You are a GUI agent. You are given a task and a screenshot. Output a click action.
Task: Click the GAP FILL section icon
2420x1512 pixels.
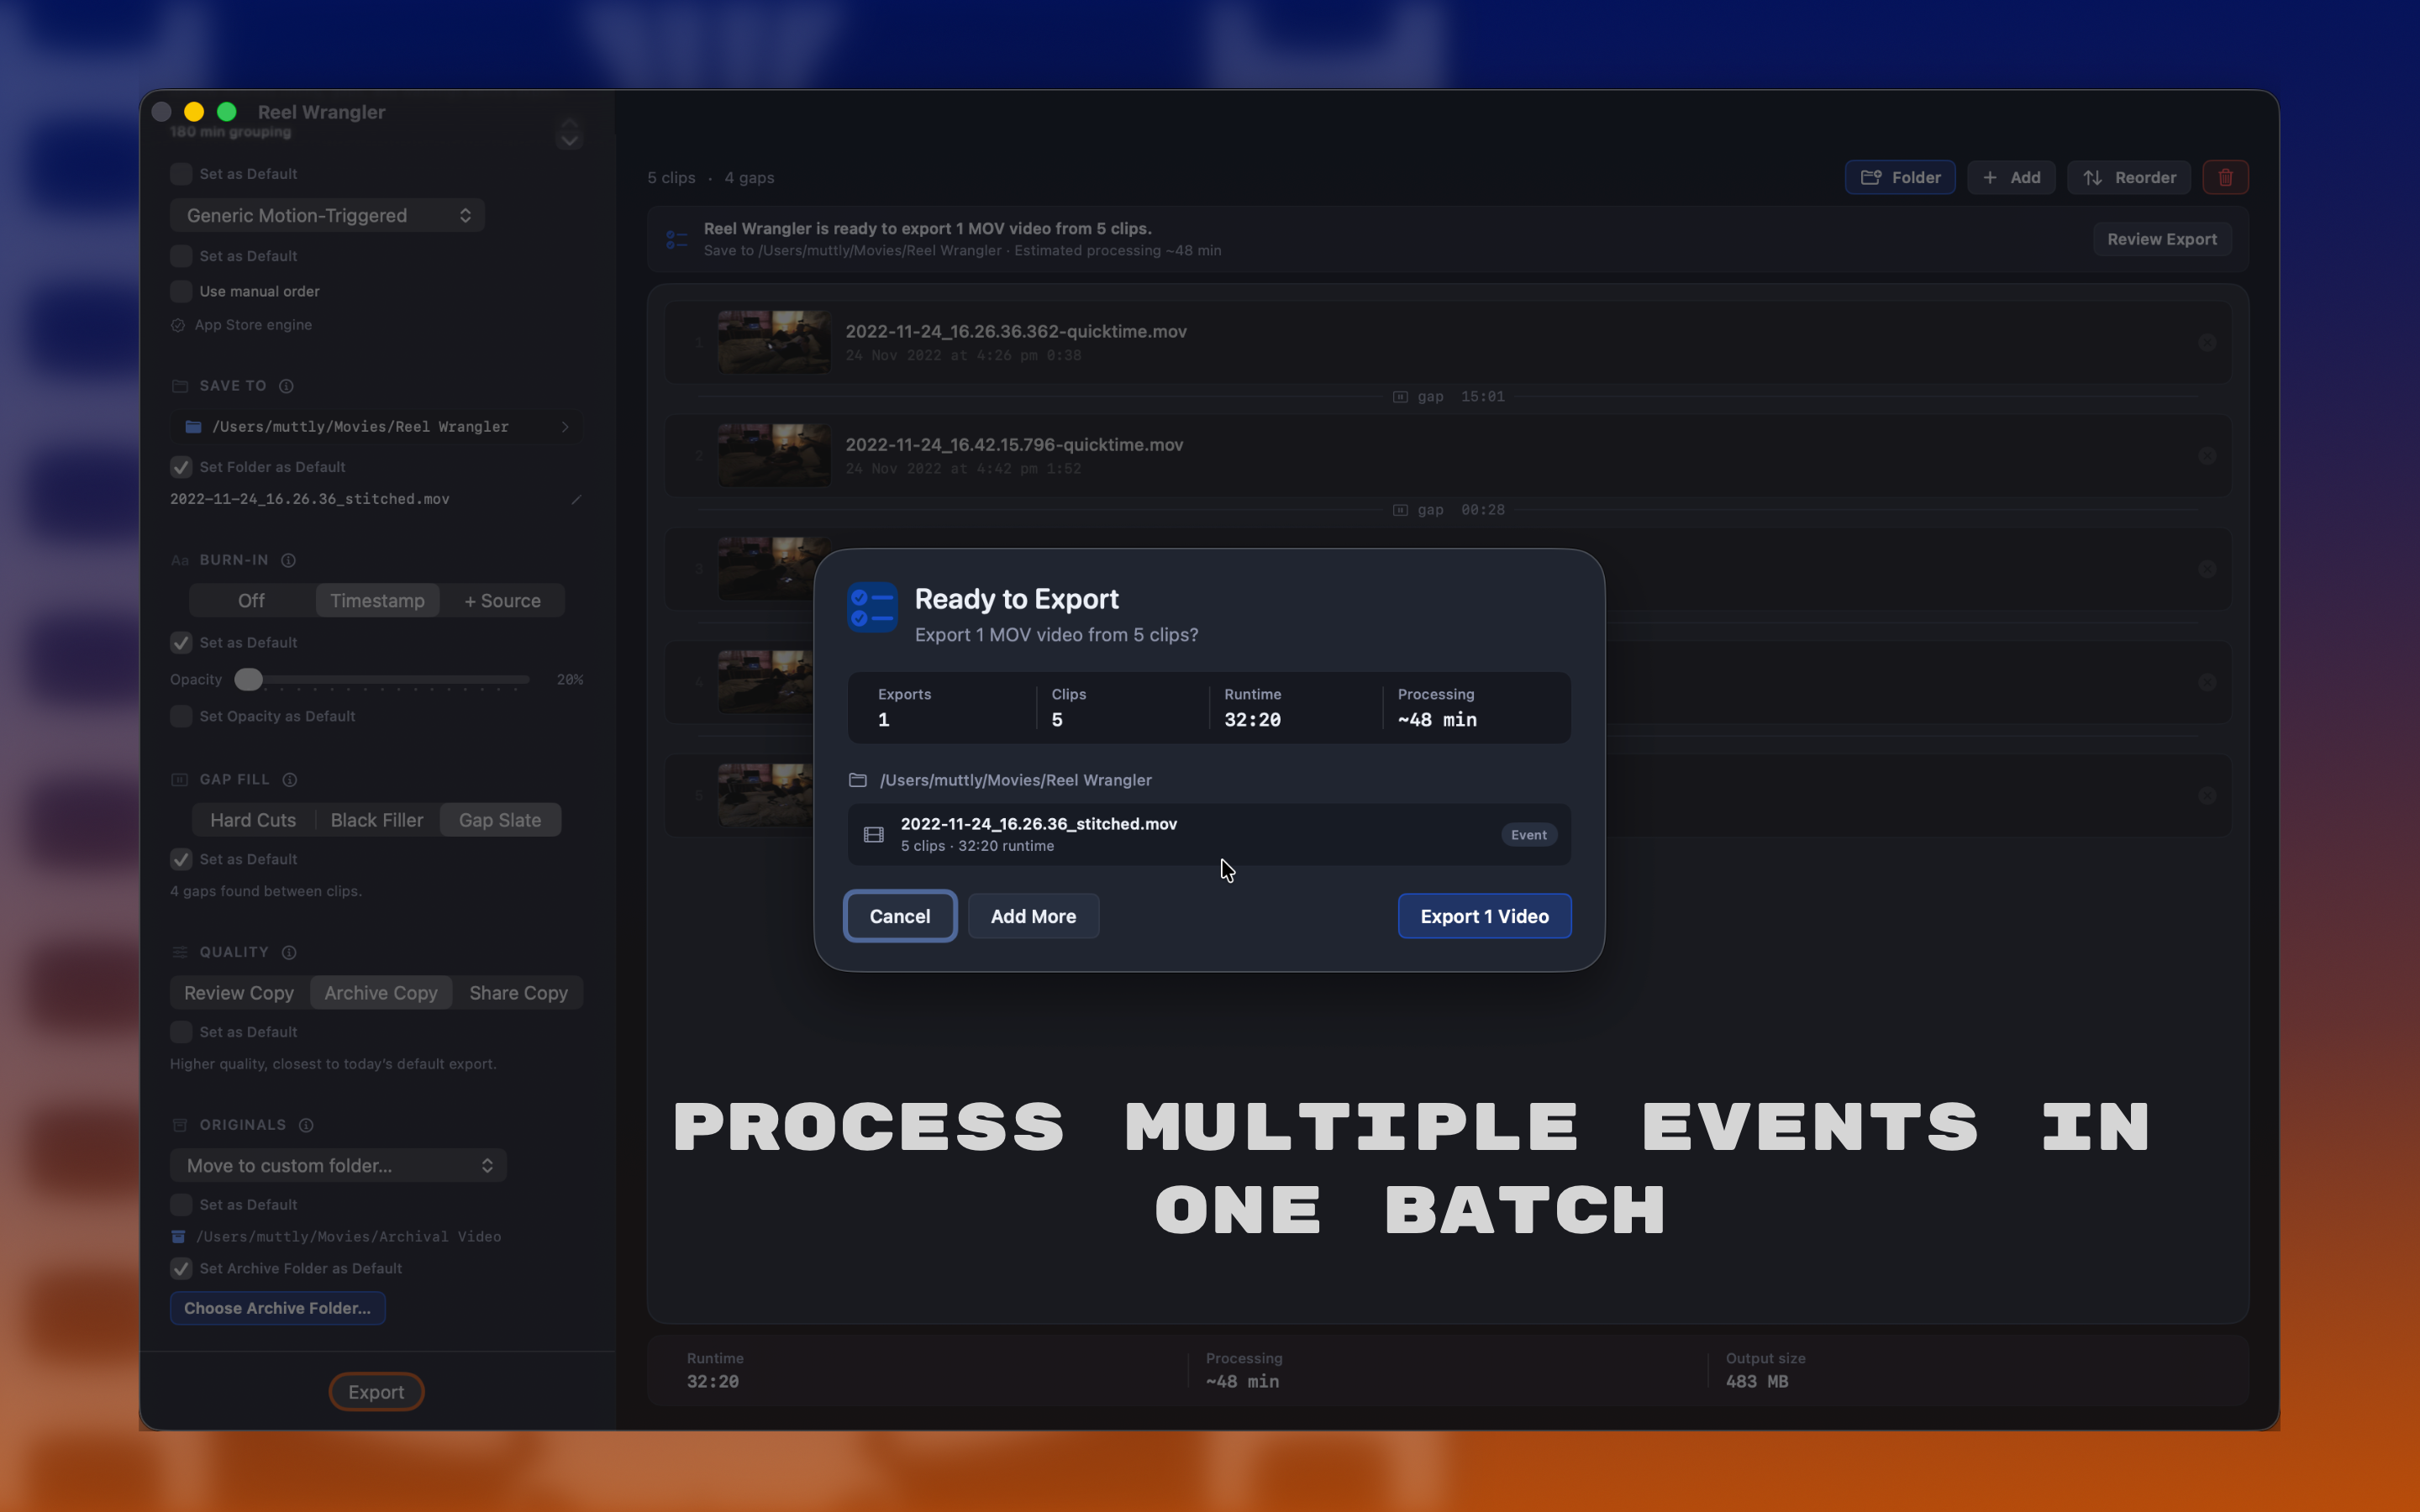pyautogui.click(x=180, y=780)
